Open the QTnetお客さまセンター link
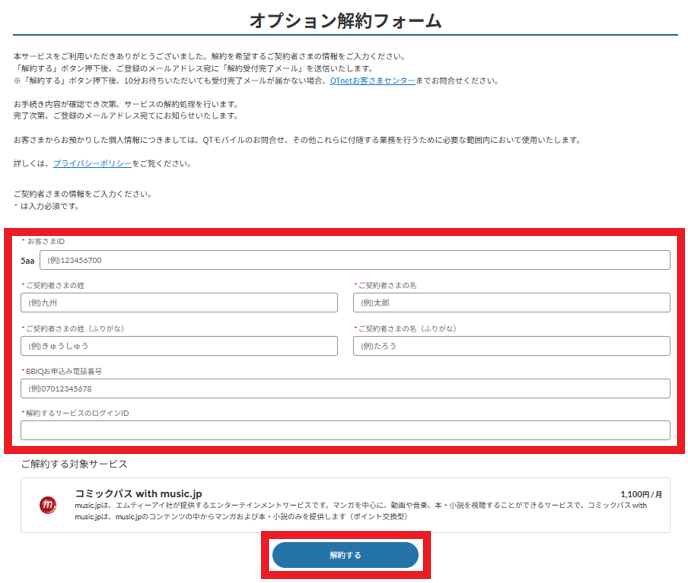 point(372,81)
